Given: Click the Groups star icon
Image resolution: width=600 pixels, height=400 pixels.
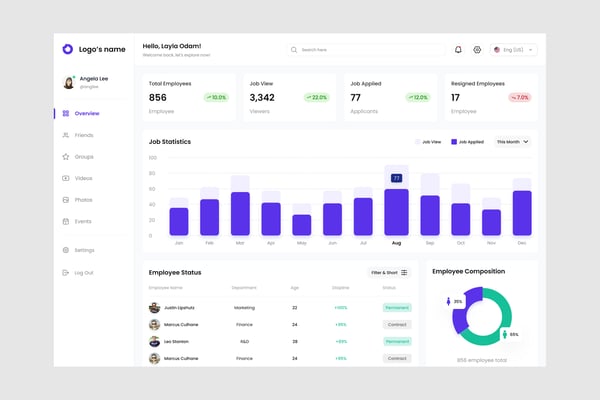Looking at the screenshot, I should (66, 157).
